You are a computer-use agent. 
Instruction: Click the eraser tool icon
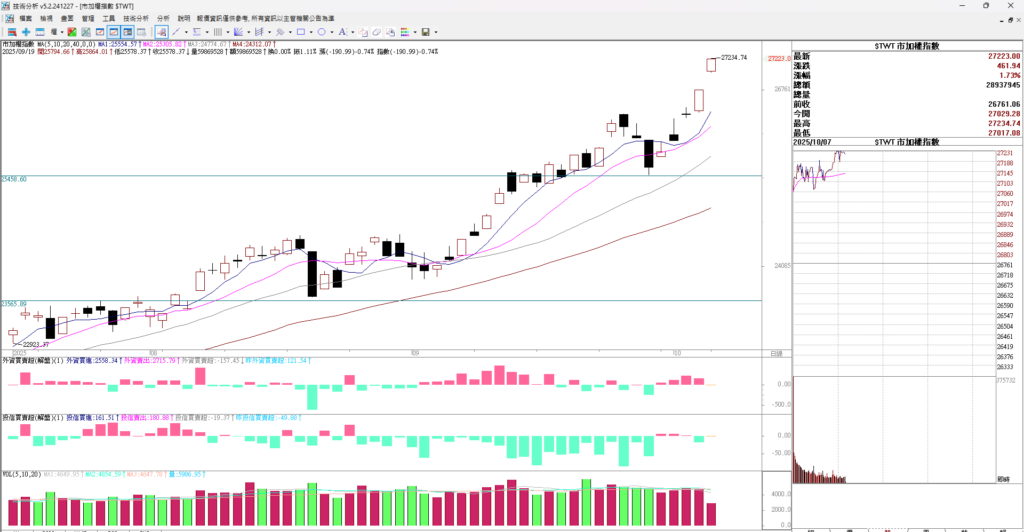click(377, 32)
